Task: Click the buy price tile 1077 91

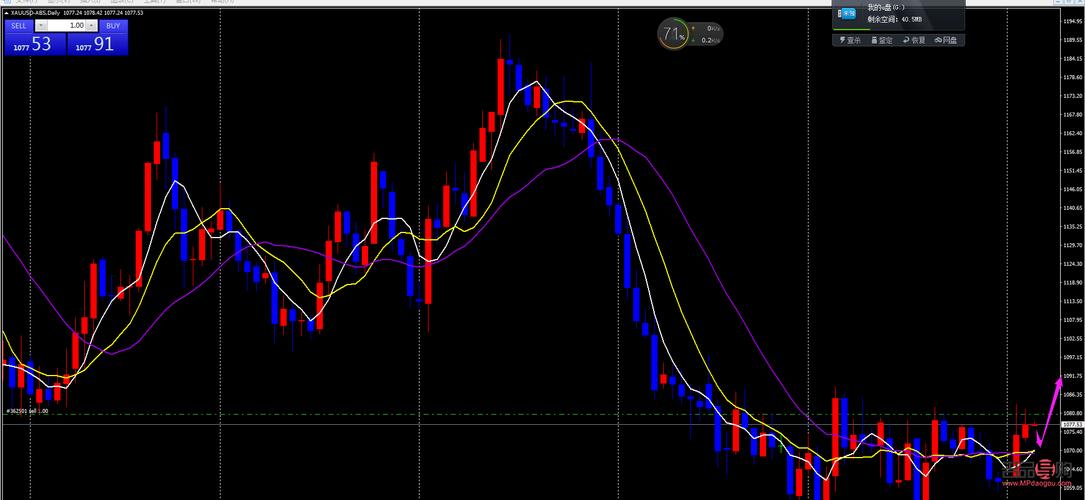Action: pyautogui.click(x=98, y=44)
